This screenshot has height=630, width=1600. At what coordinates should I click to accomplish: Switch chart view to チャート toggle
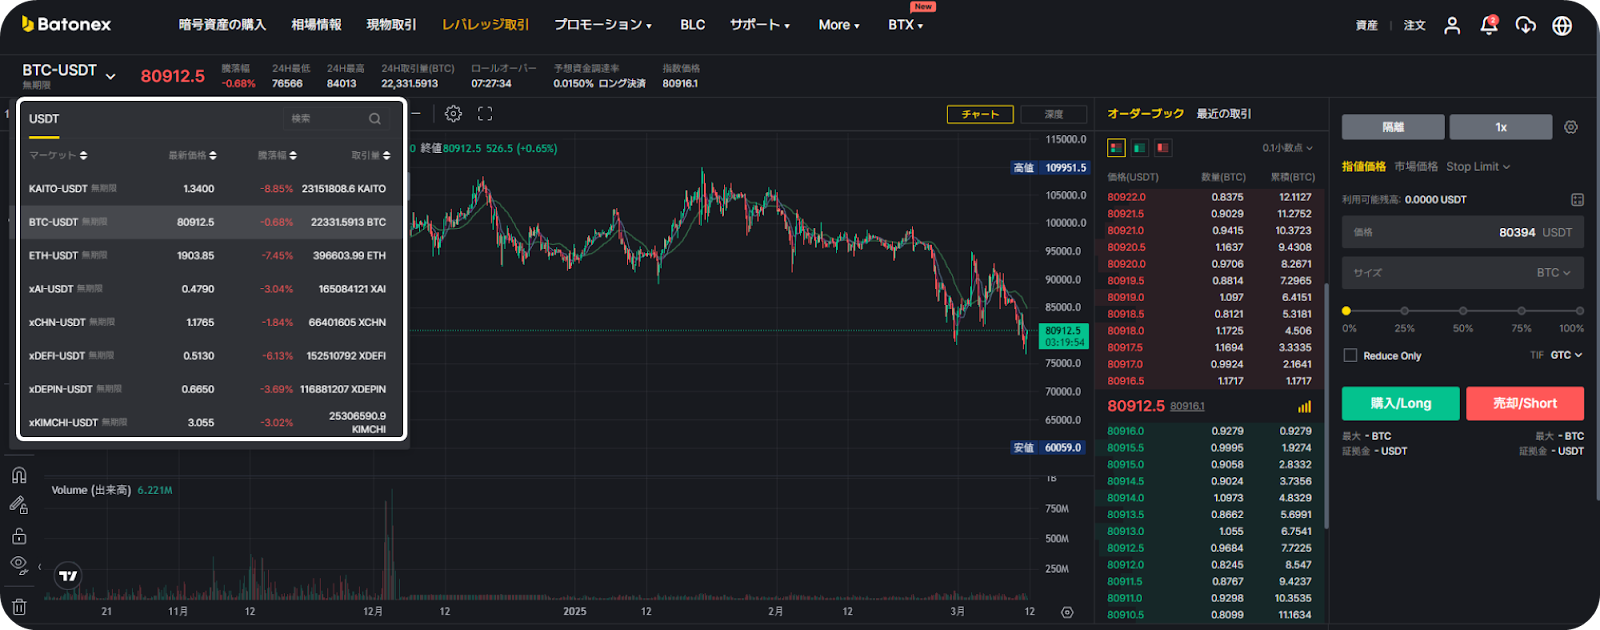[x=980, y=114]
